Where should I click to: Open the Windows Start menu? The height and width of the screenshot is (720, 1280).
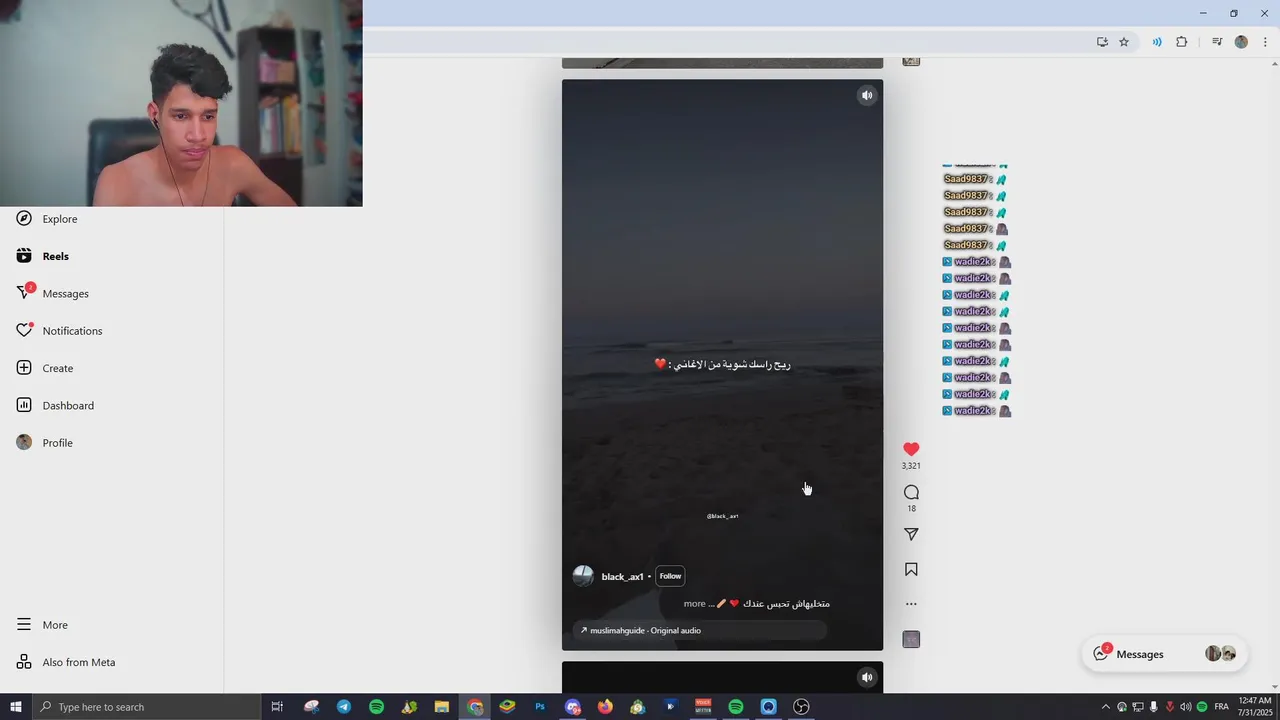[16, 707]
